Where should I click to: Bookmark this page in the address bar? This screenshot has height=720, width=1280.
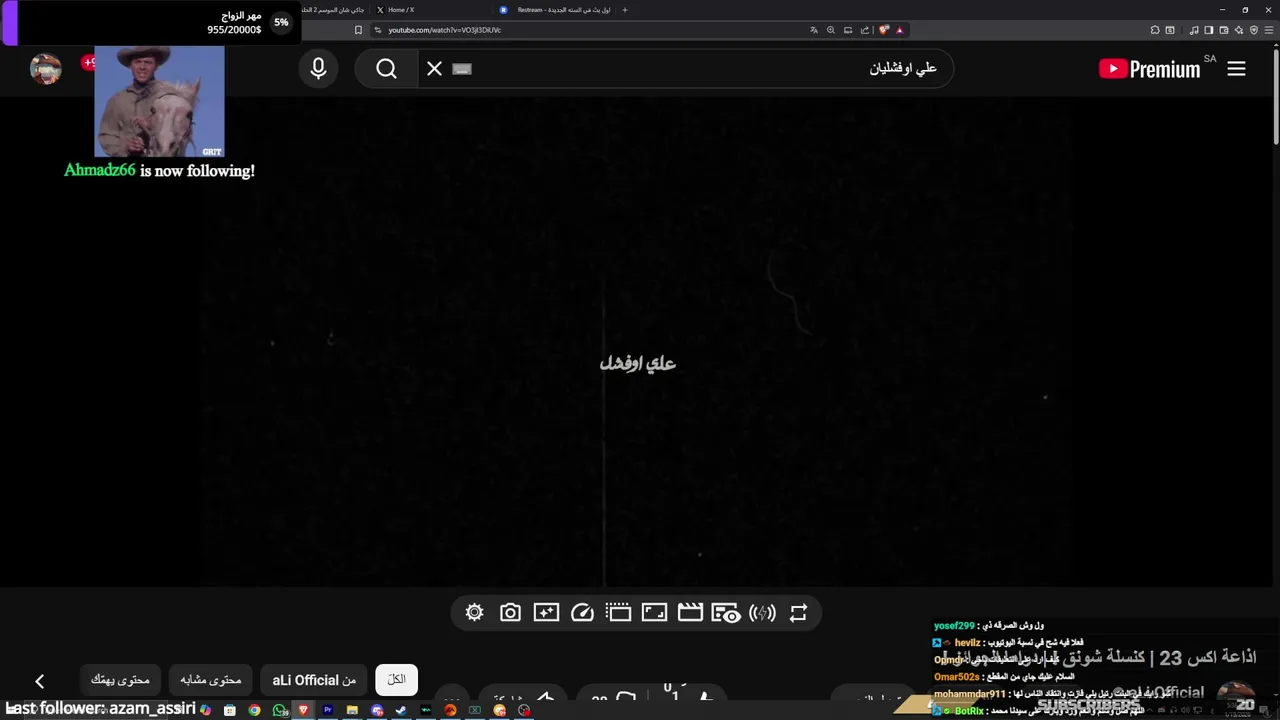point(358,30)
